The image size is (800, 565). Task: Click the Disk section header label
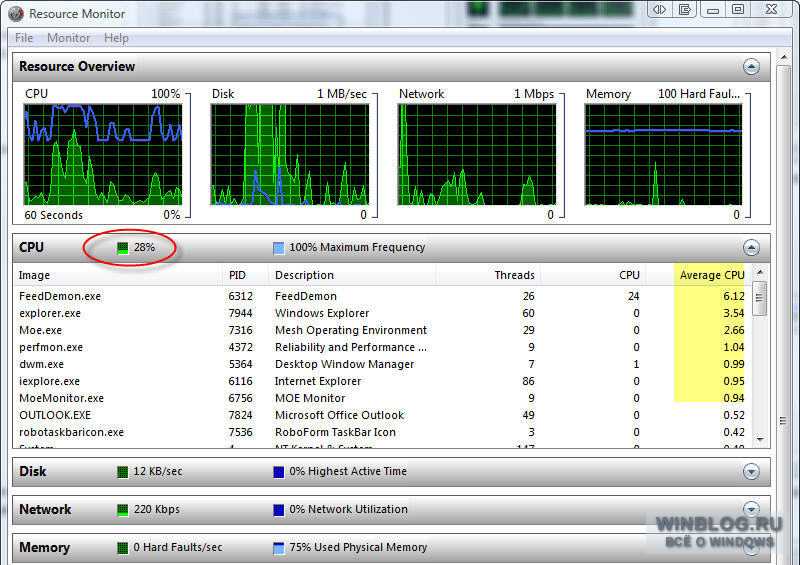click(33, 471)
